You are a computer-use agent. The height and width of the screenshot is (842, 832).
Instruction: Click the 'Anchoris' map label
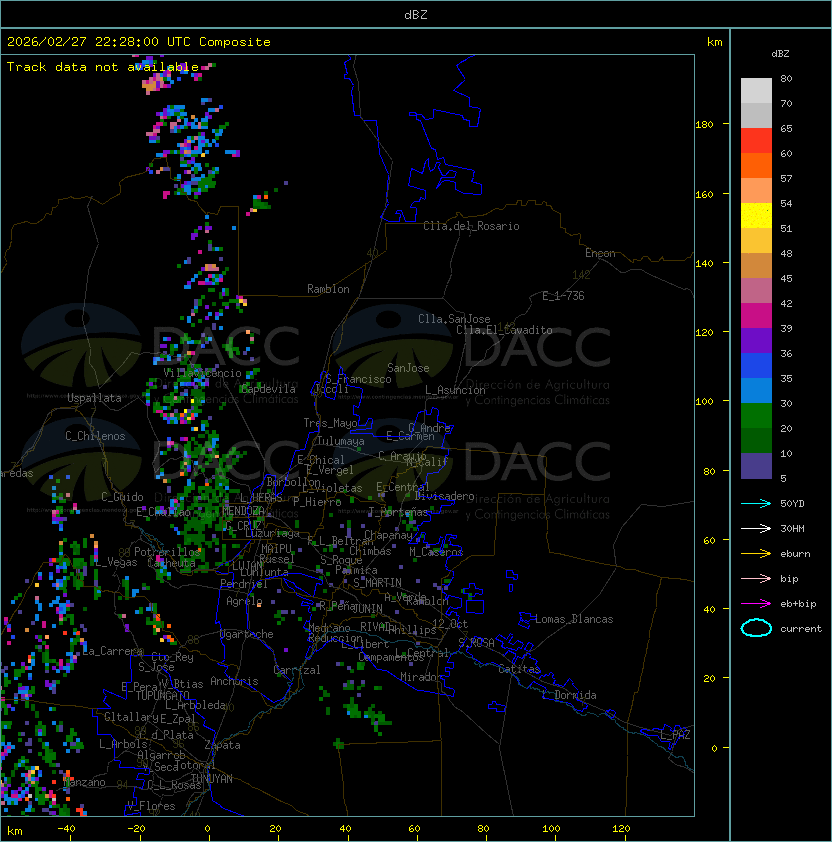[x=234, y=681]
